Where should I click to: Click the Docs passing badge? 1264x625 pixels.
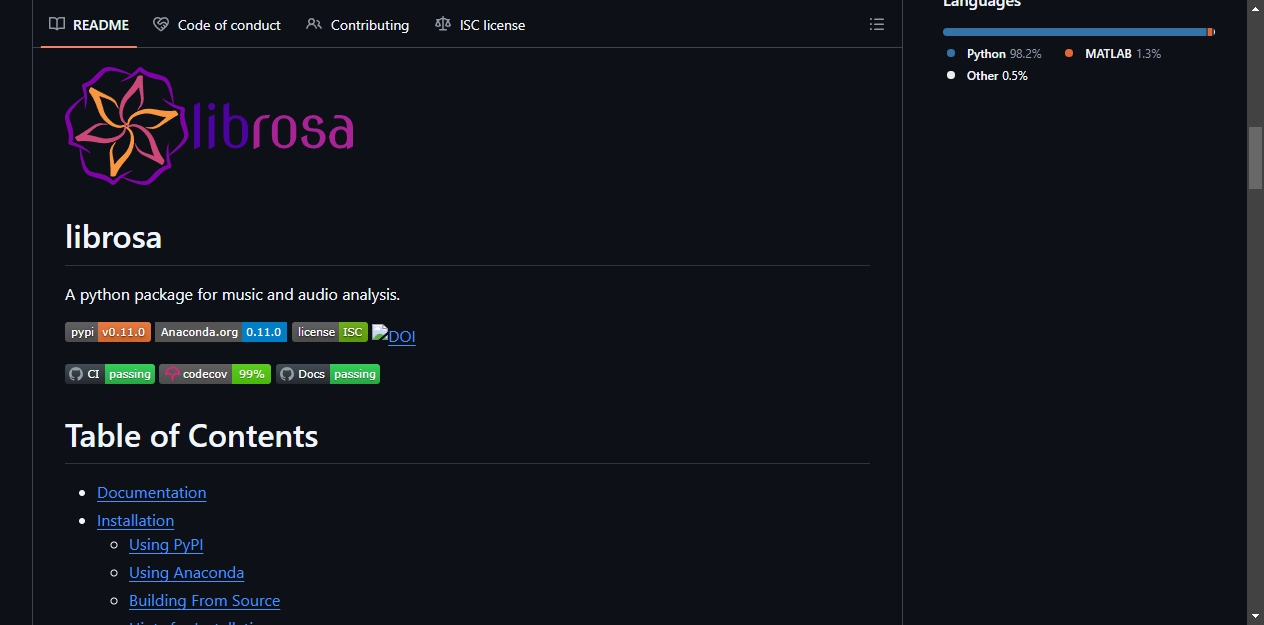(328, 374)
